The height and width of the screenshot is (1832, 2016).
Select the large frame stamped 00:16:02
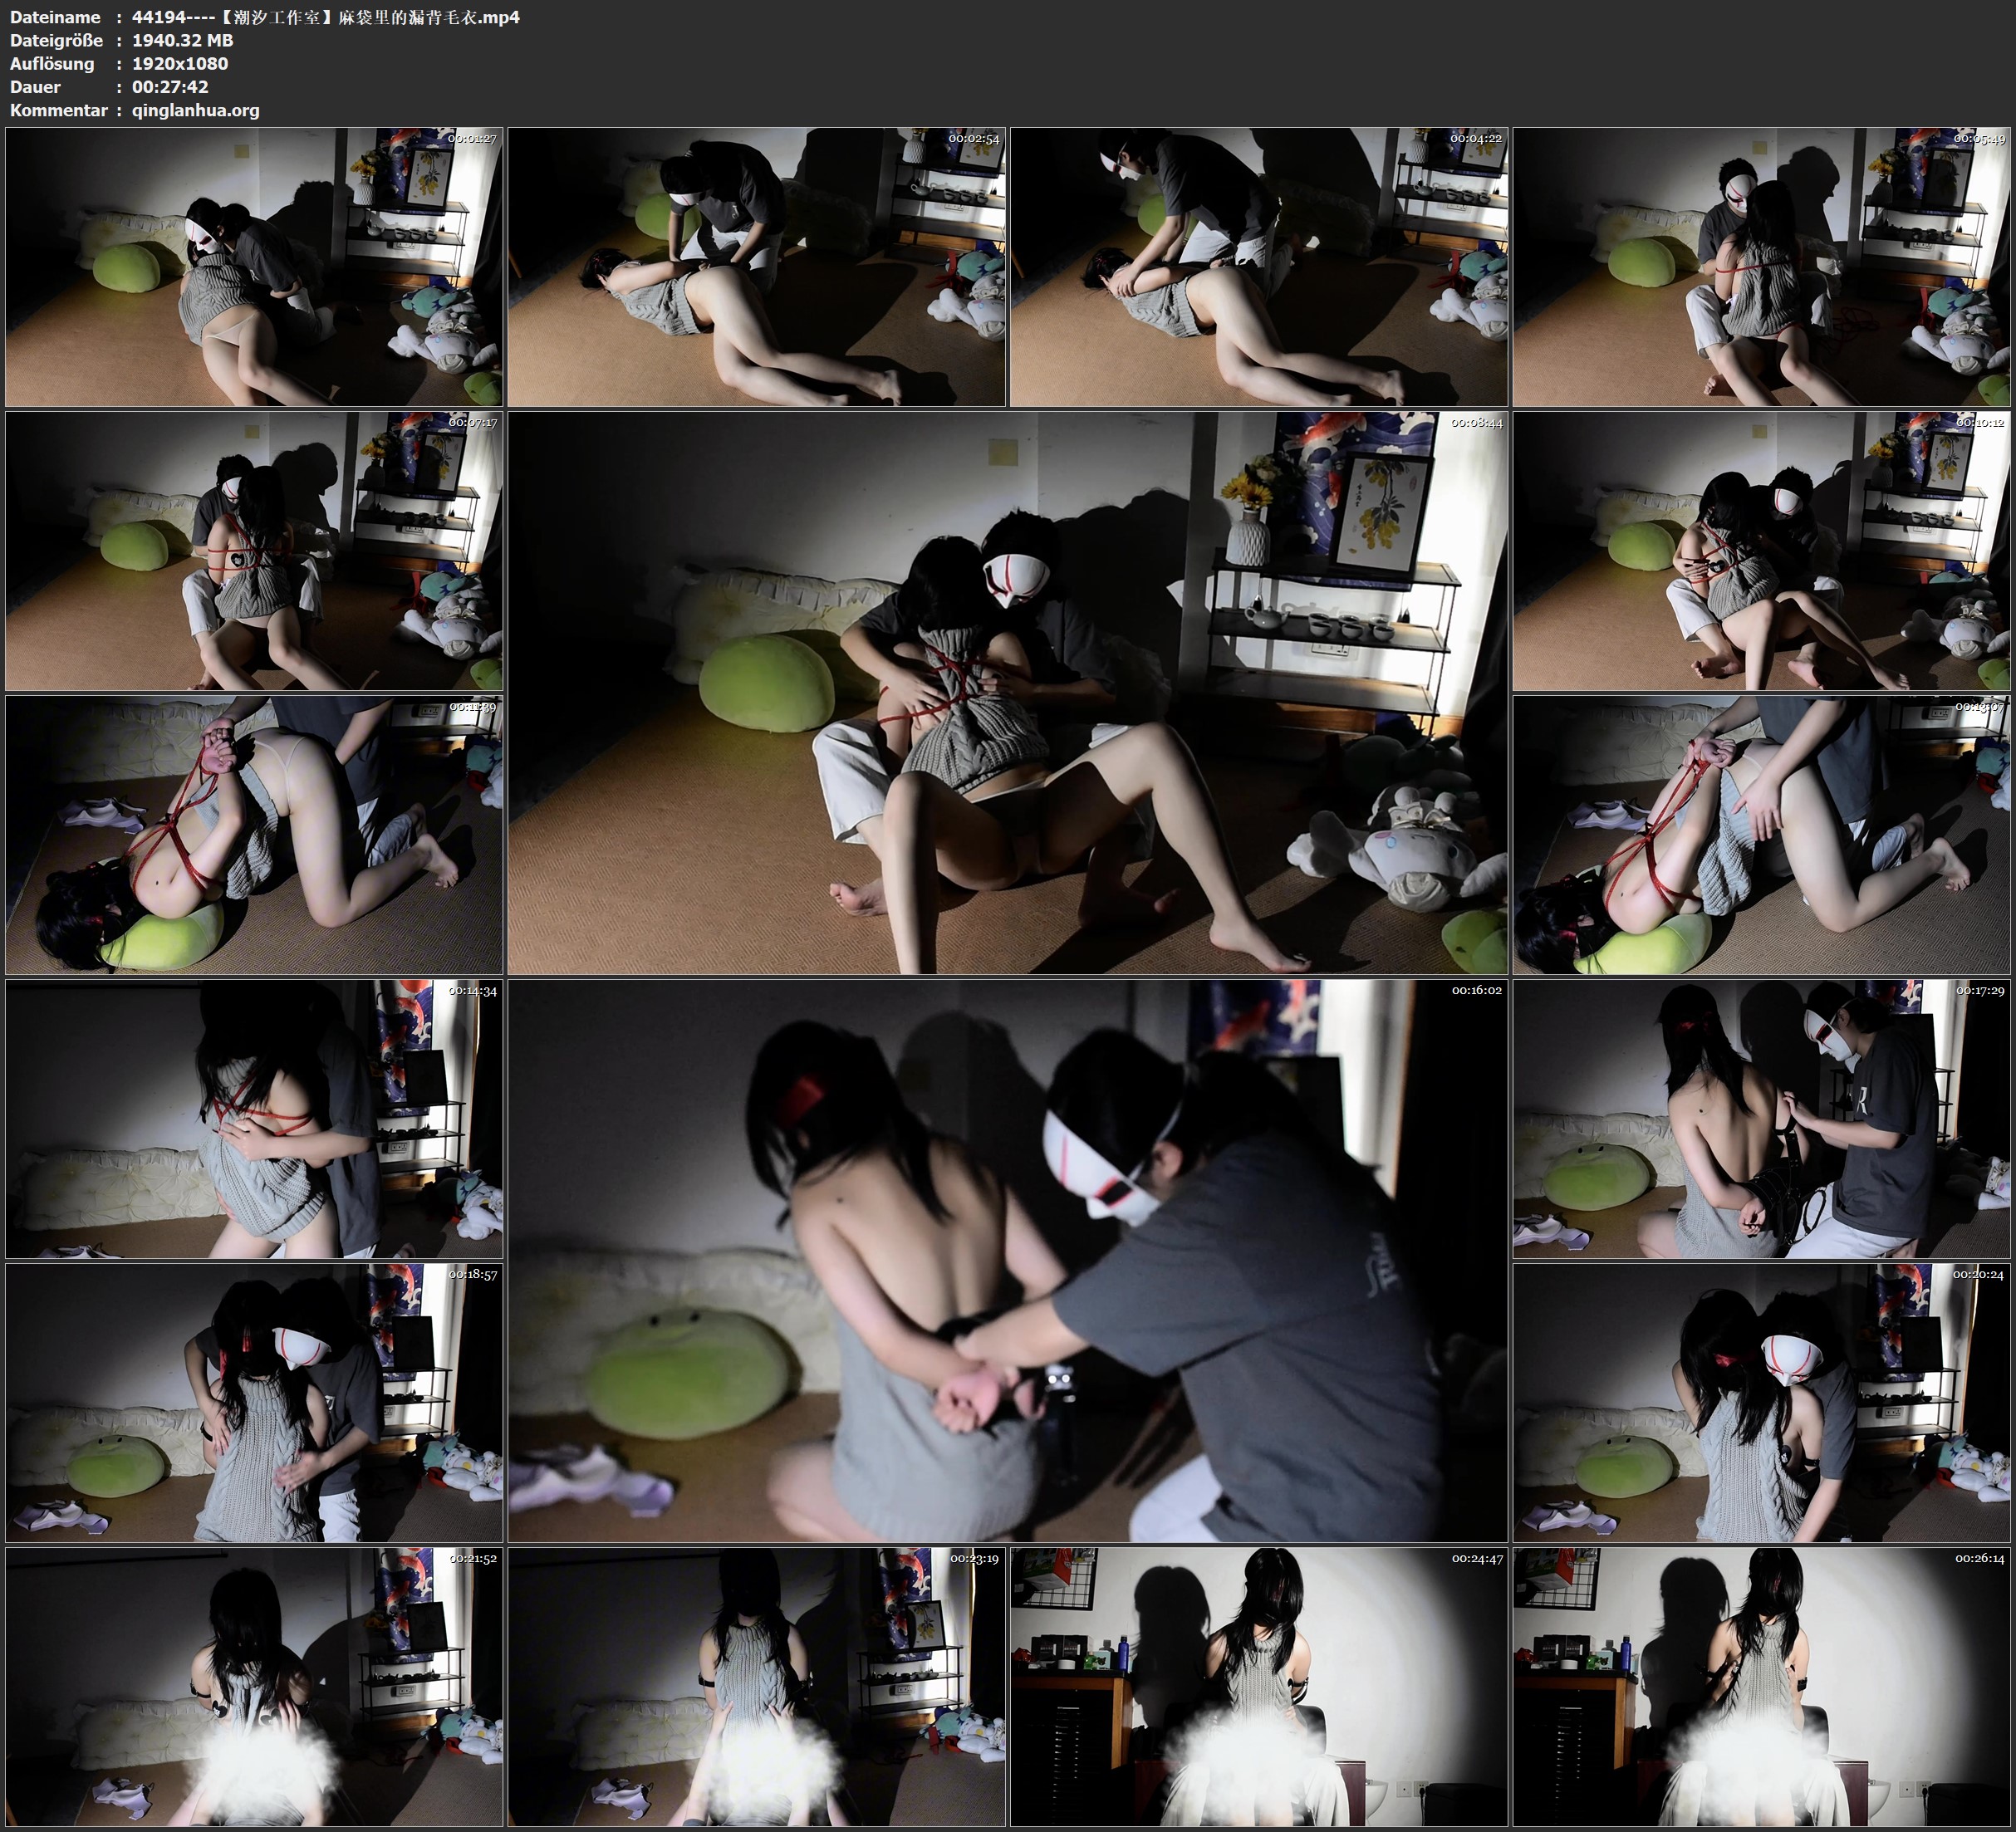click(1007, 1260)
